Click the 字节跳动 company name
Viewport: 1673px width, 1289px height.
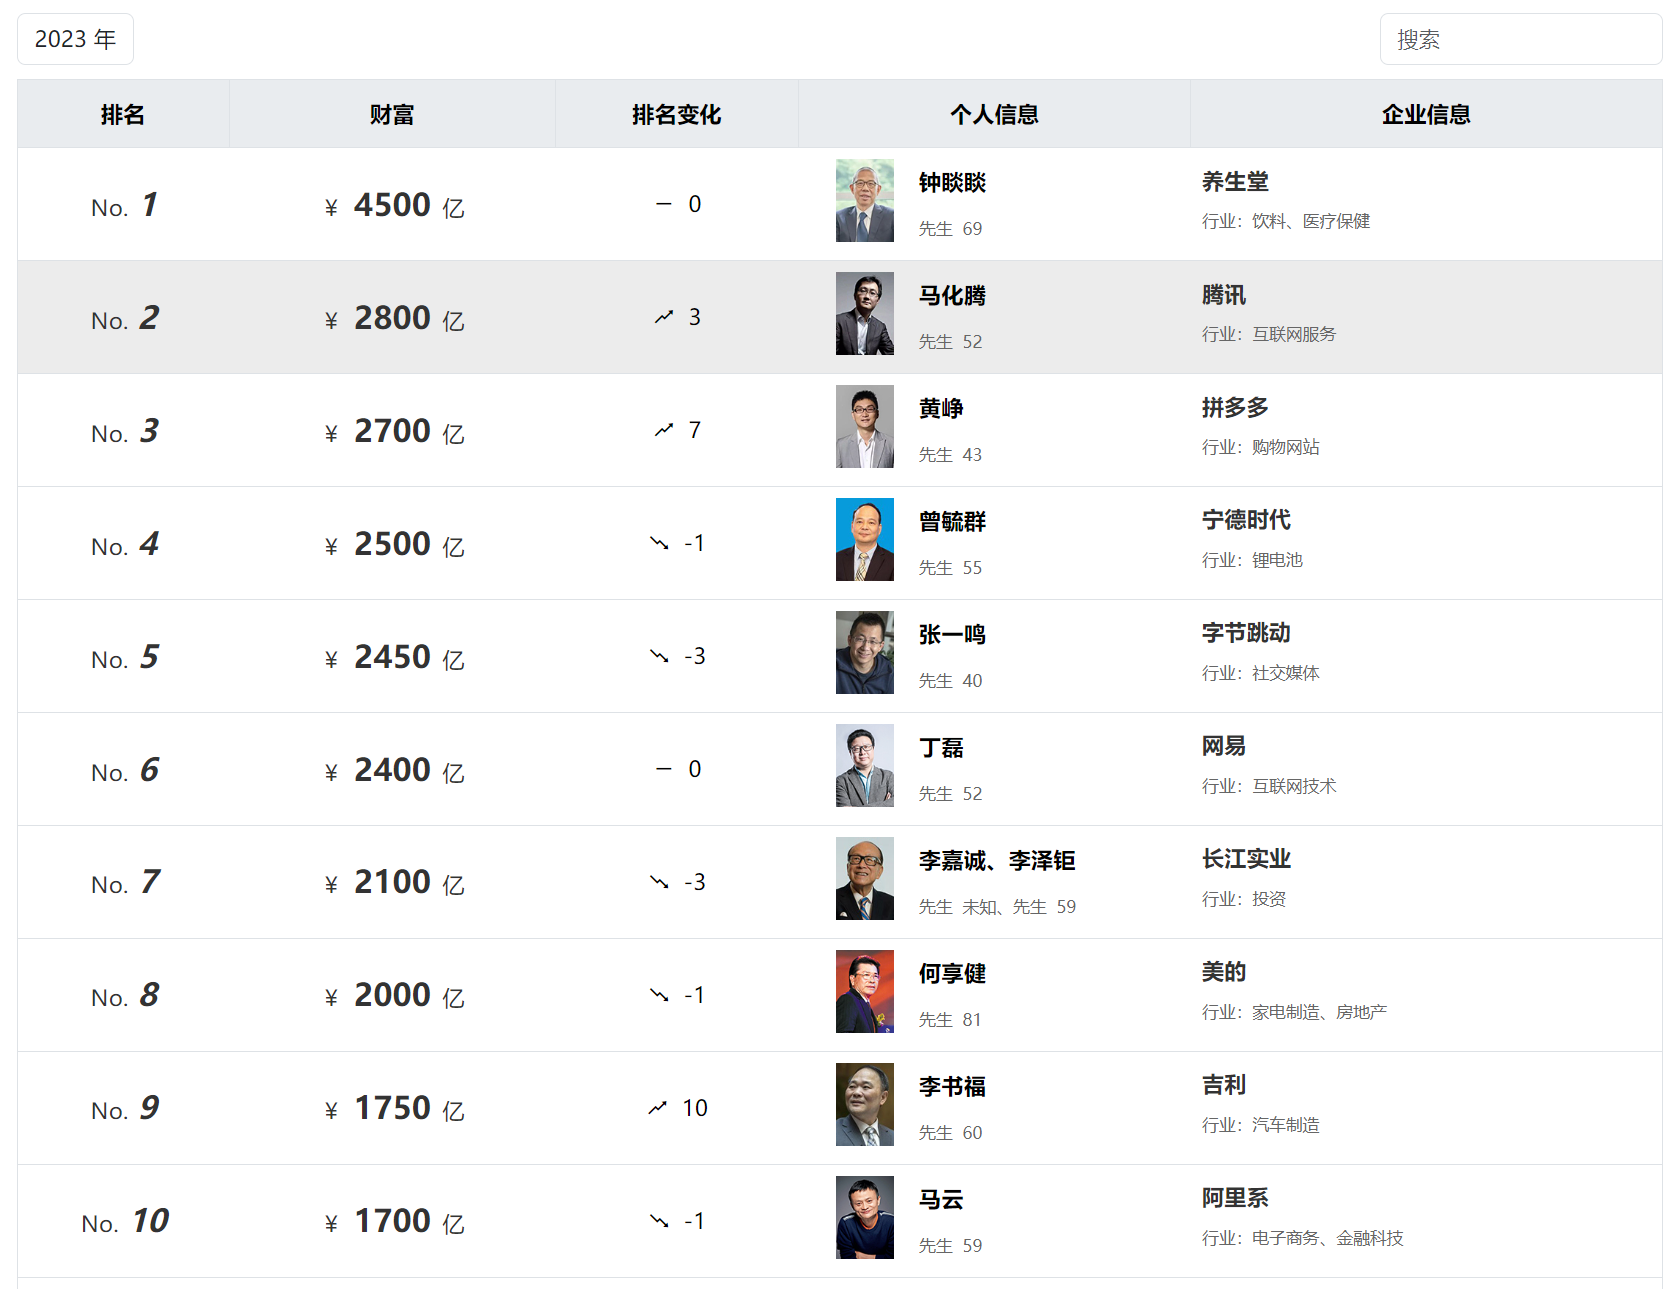(1246, 633)
